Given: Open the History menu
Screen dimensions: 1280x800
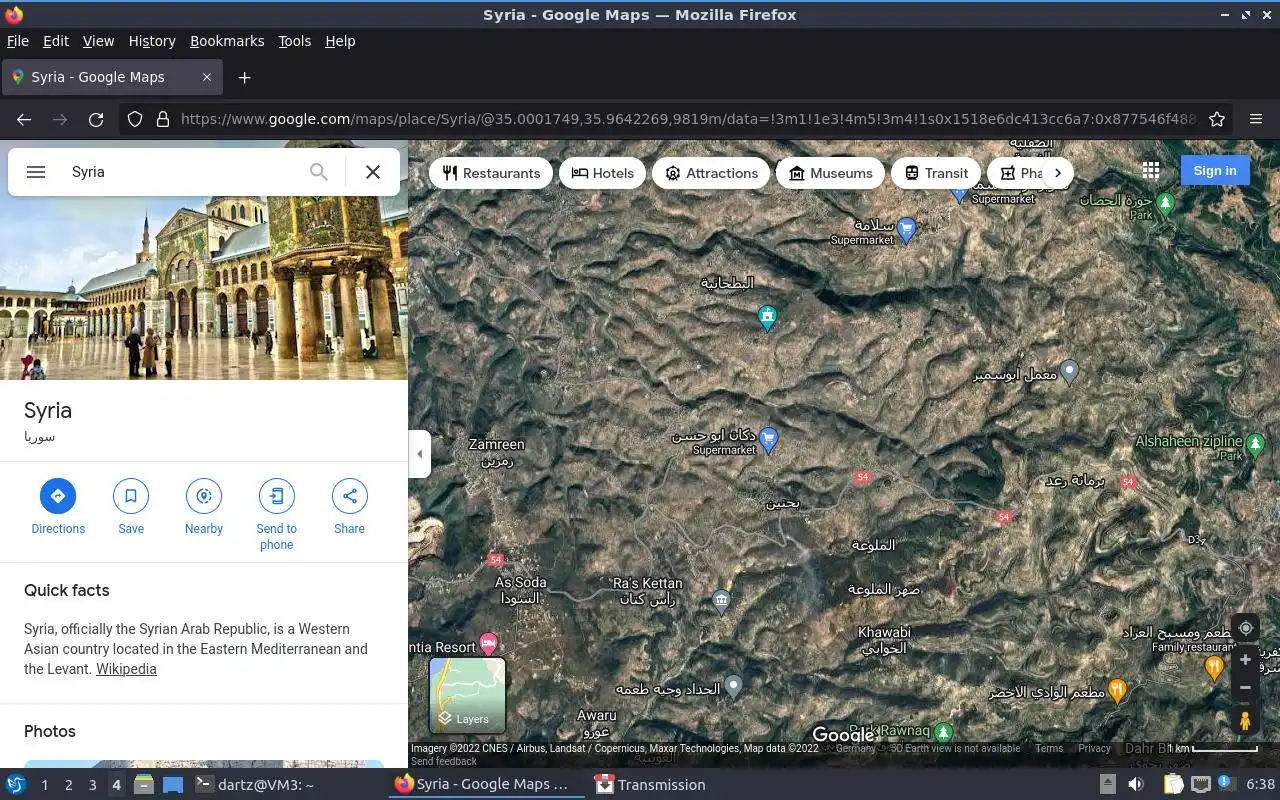Looking at the screenshot, I should click(152, 41).
